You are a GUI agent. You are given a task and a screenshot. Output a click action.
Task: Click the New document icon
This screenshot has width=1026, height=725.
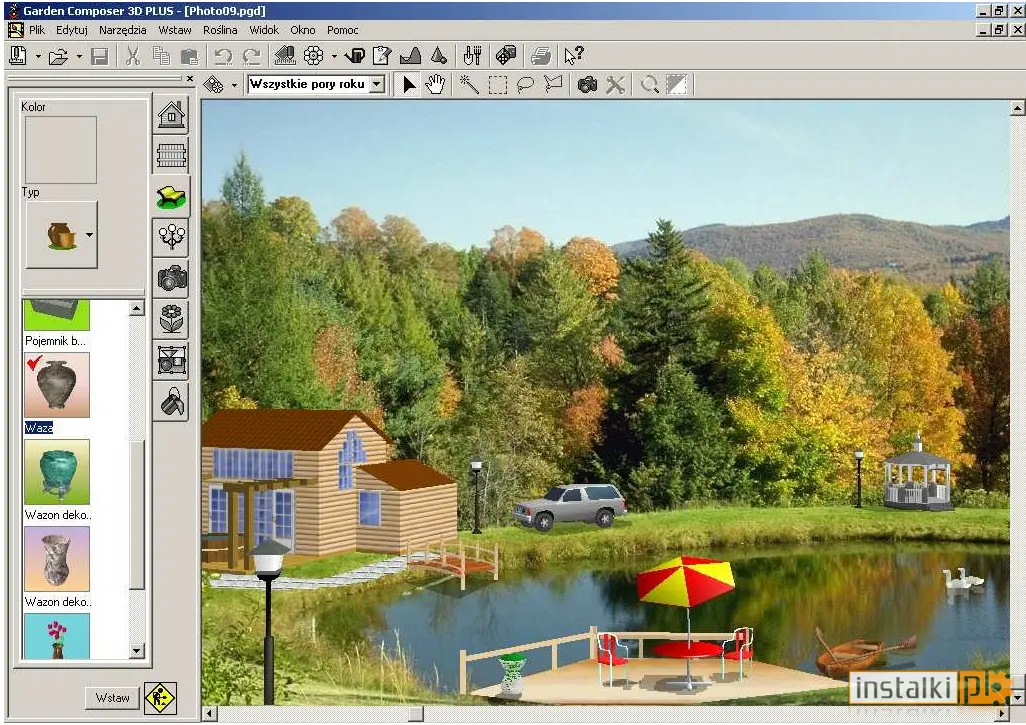click(x=18, y=56)
